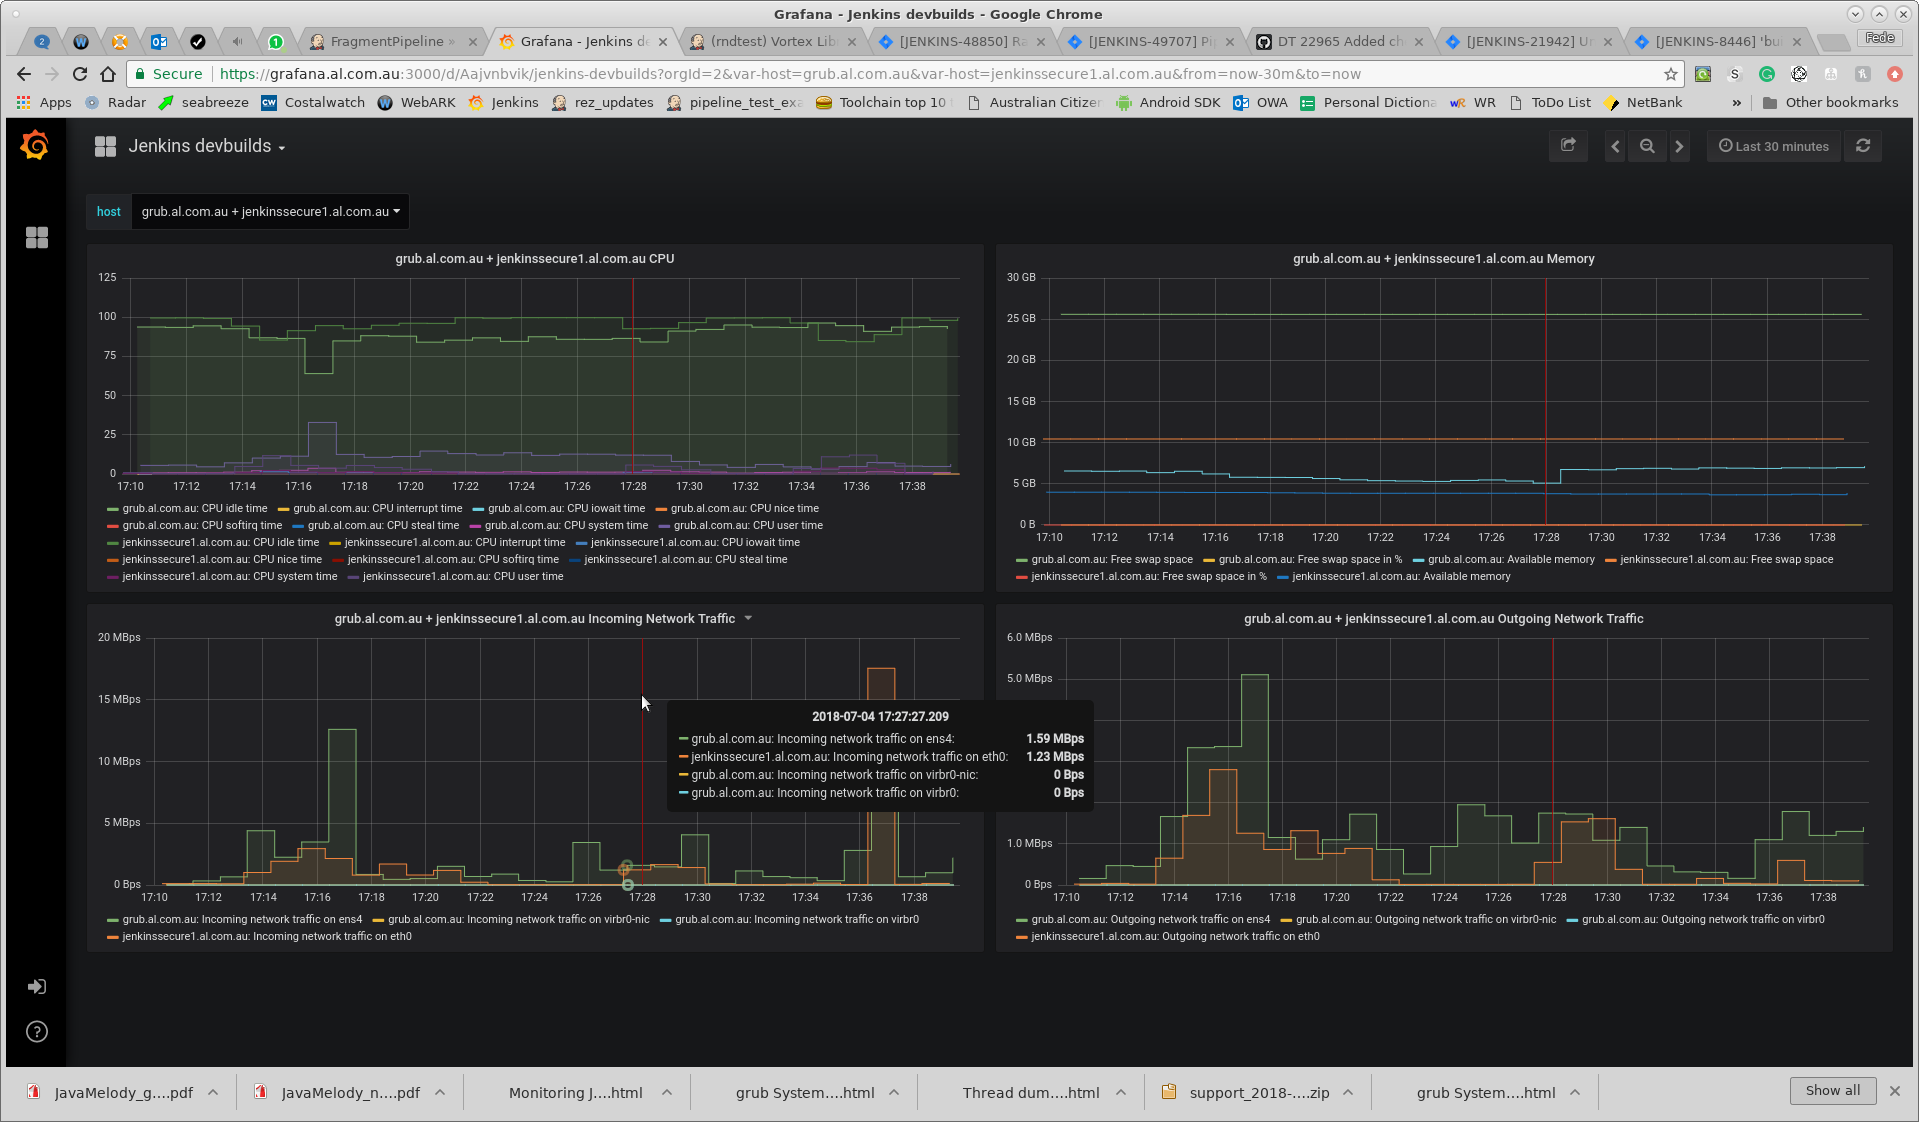
Task: Open the OWA bookmark
Action: click(x=1260, y=102)
